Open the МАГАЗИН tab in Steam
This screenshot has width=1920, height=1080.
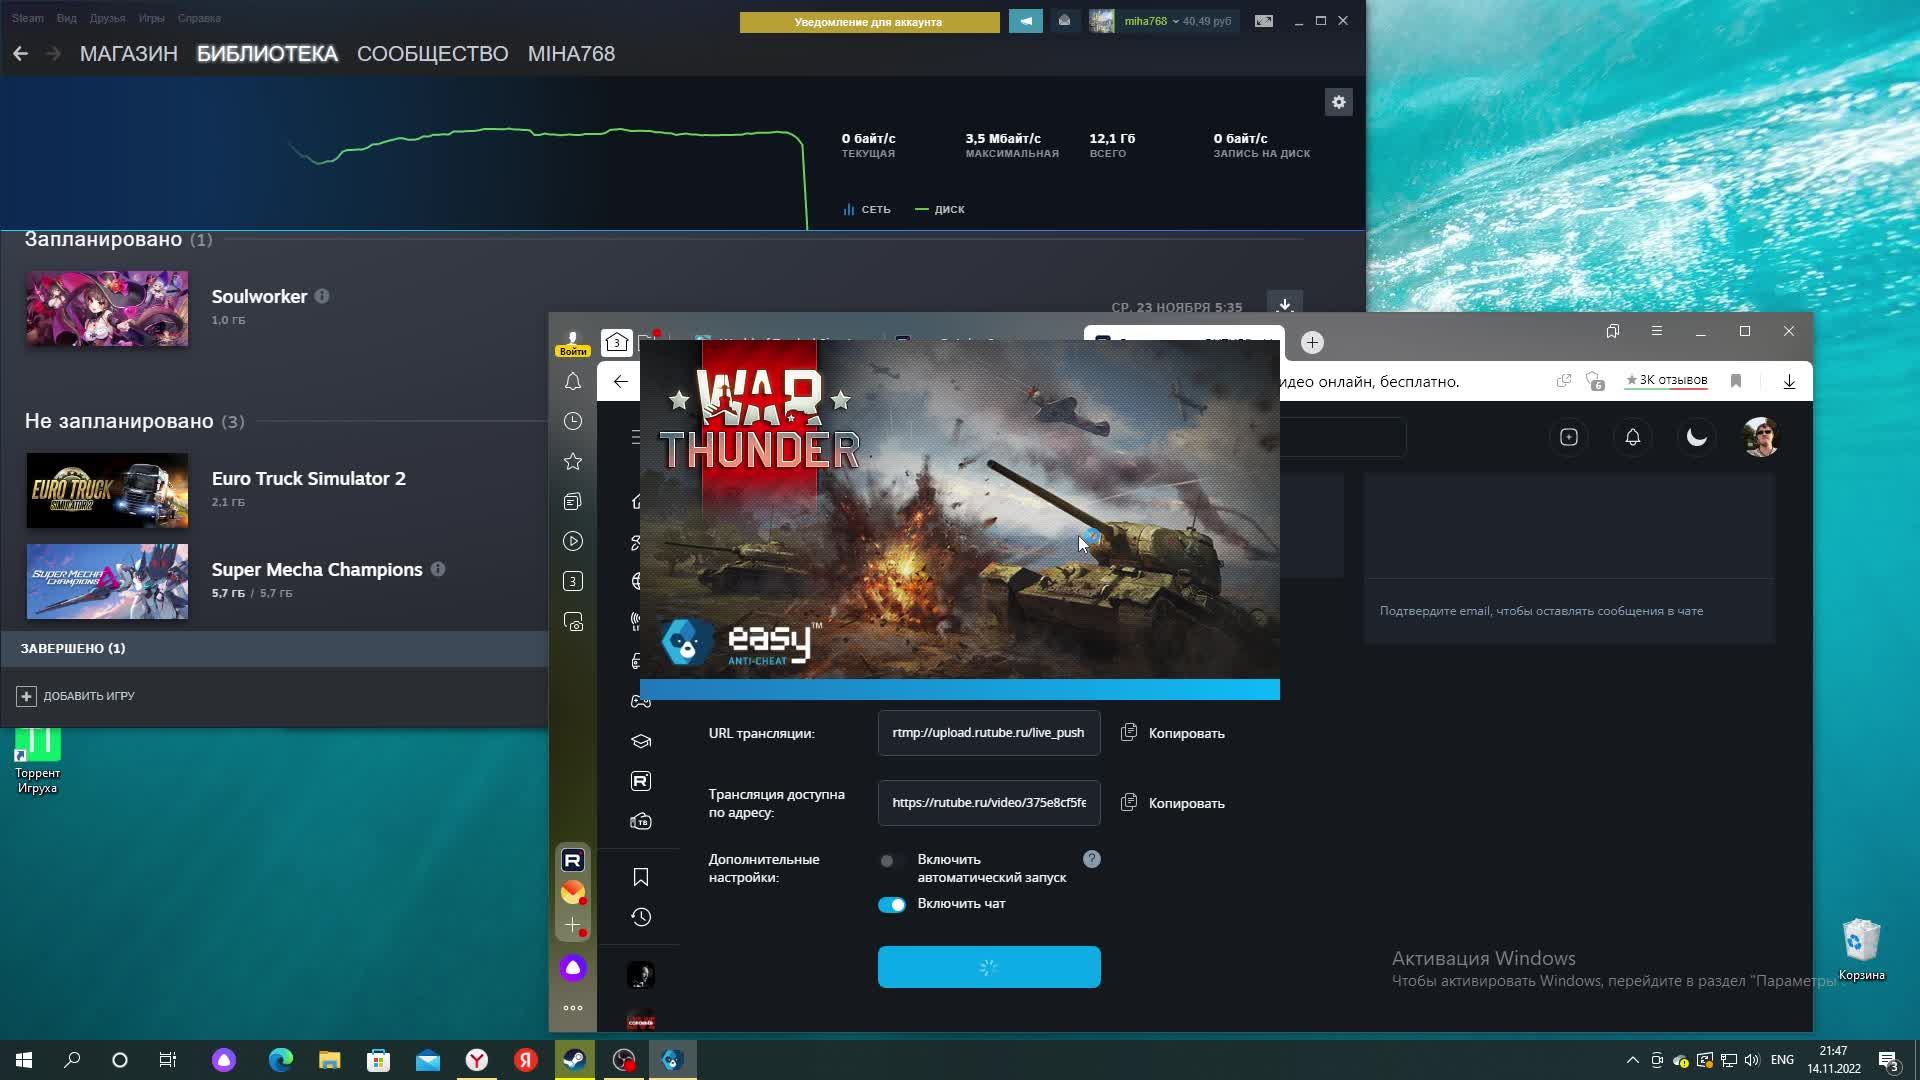pyautogui.click(x=128, y=54)
